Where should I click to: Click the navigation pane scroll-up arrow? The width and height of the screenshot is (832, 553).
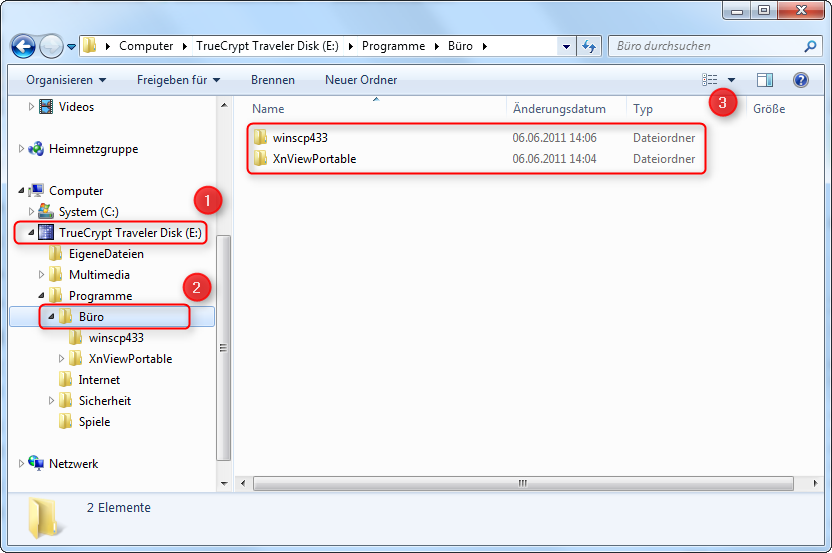point(224,106)
